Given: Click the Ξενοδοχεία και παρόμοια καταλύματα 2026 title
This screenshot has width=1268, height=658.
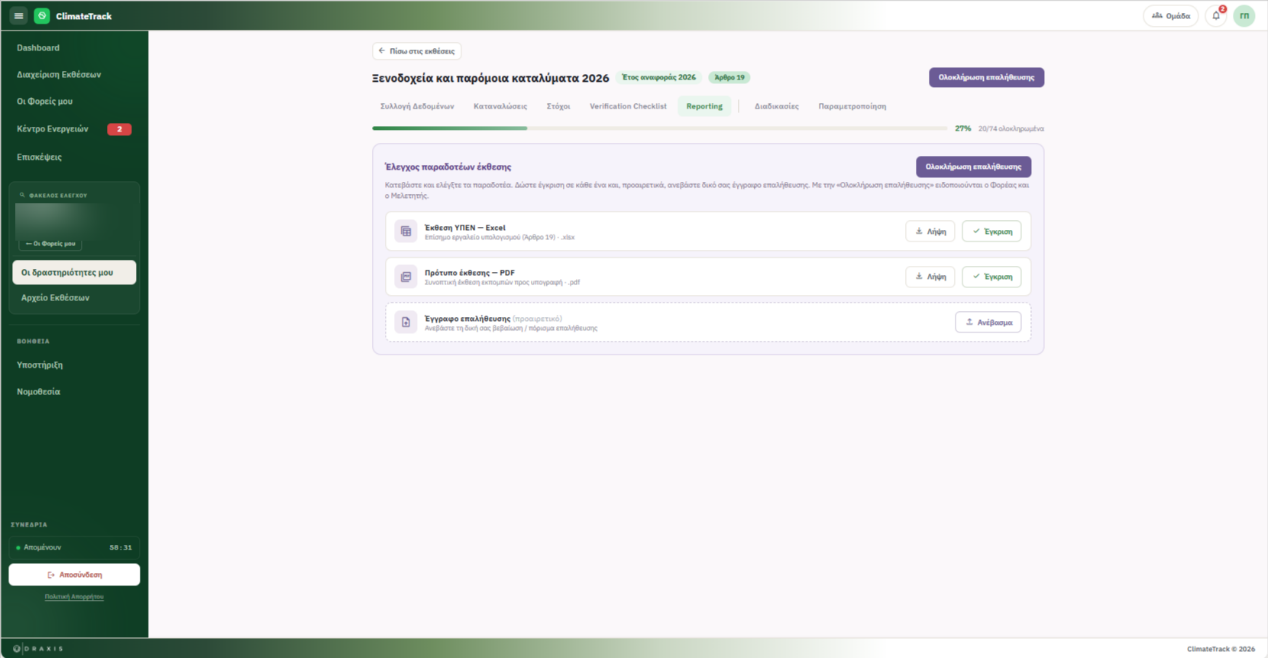Looking at the screenshot, I should [x=491, y=78].
